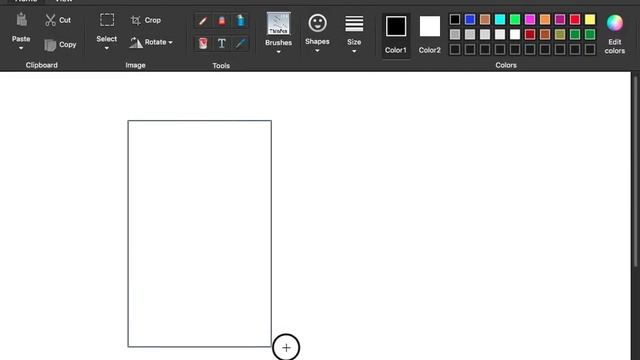Pick the olive palette swatch
The width and height of the screenshot is (640, 360).
click(x=560, y=34)
